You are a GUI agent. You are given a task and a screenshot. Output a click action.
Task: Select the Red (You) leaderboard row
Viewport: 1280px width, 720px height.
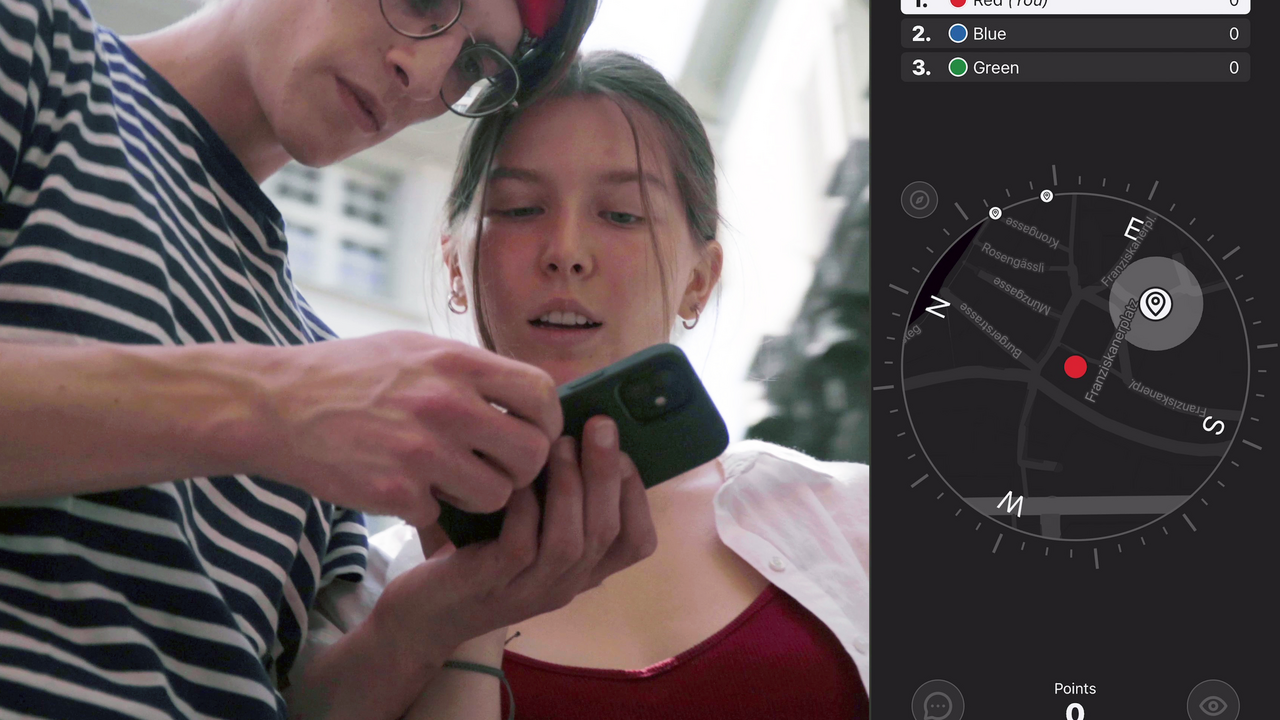tap(1075, 5)
